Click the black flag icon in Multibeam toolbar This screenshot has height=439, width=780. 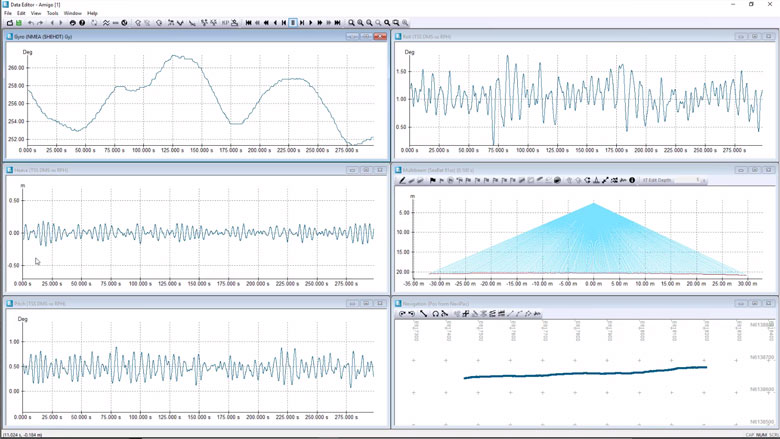[x=432, y=181]
